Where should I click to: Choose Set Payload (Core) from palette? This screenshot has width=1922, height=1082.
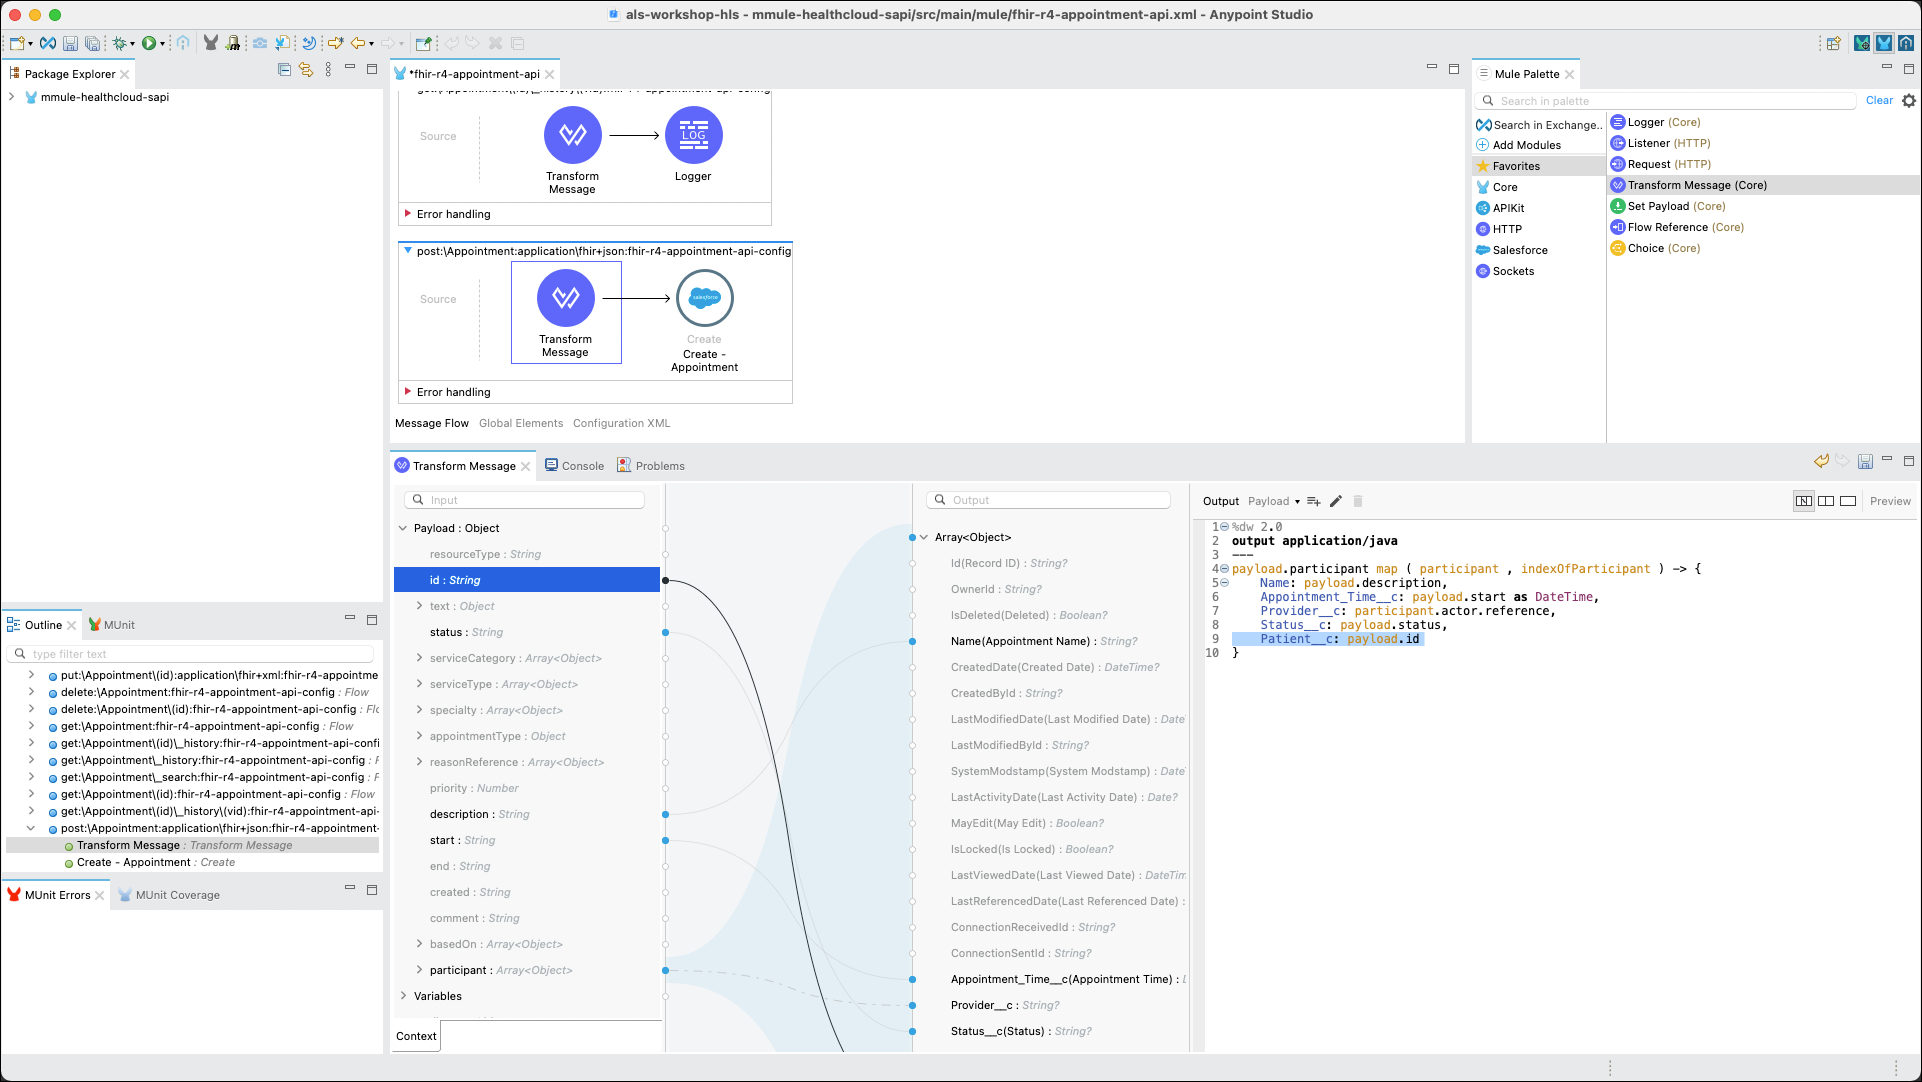coord(1668,206)
